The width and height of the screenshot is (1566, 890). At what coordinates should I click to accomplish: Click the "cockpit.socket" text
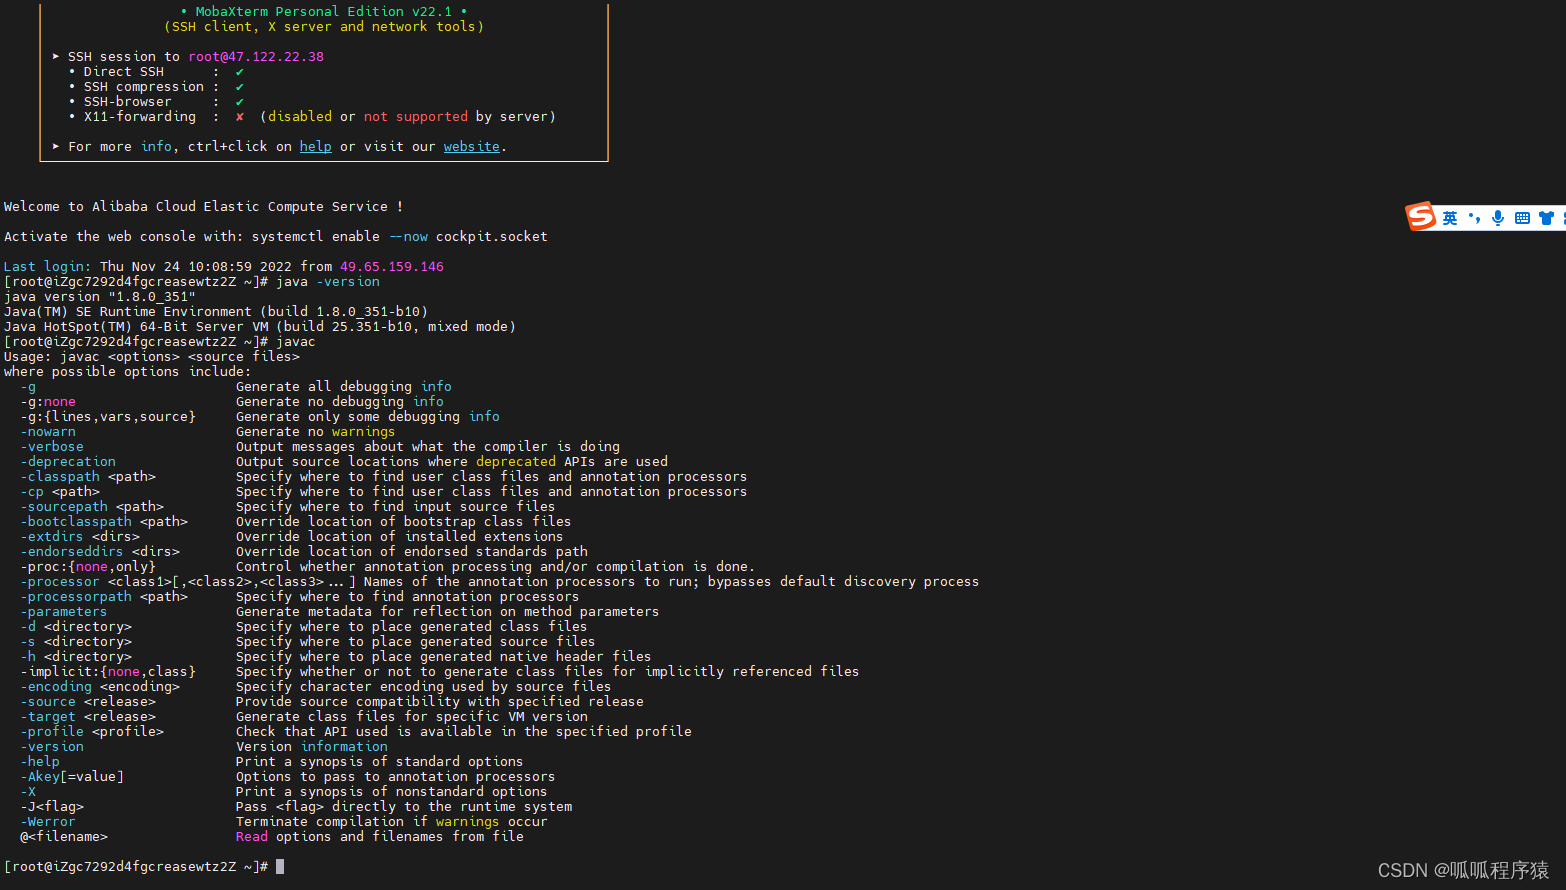pyautogui.click(x=492, y=237)
